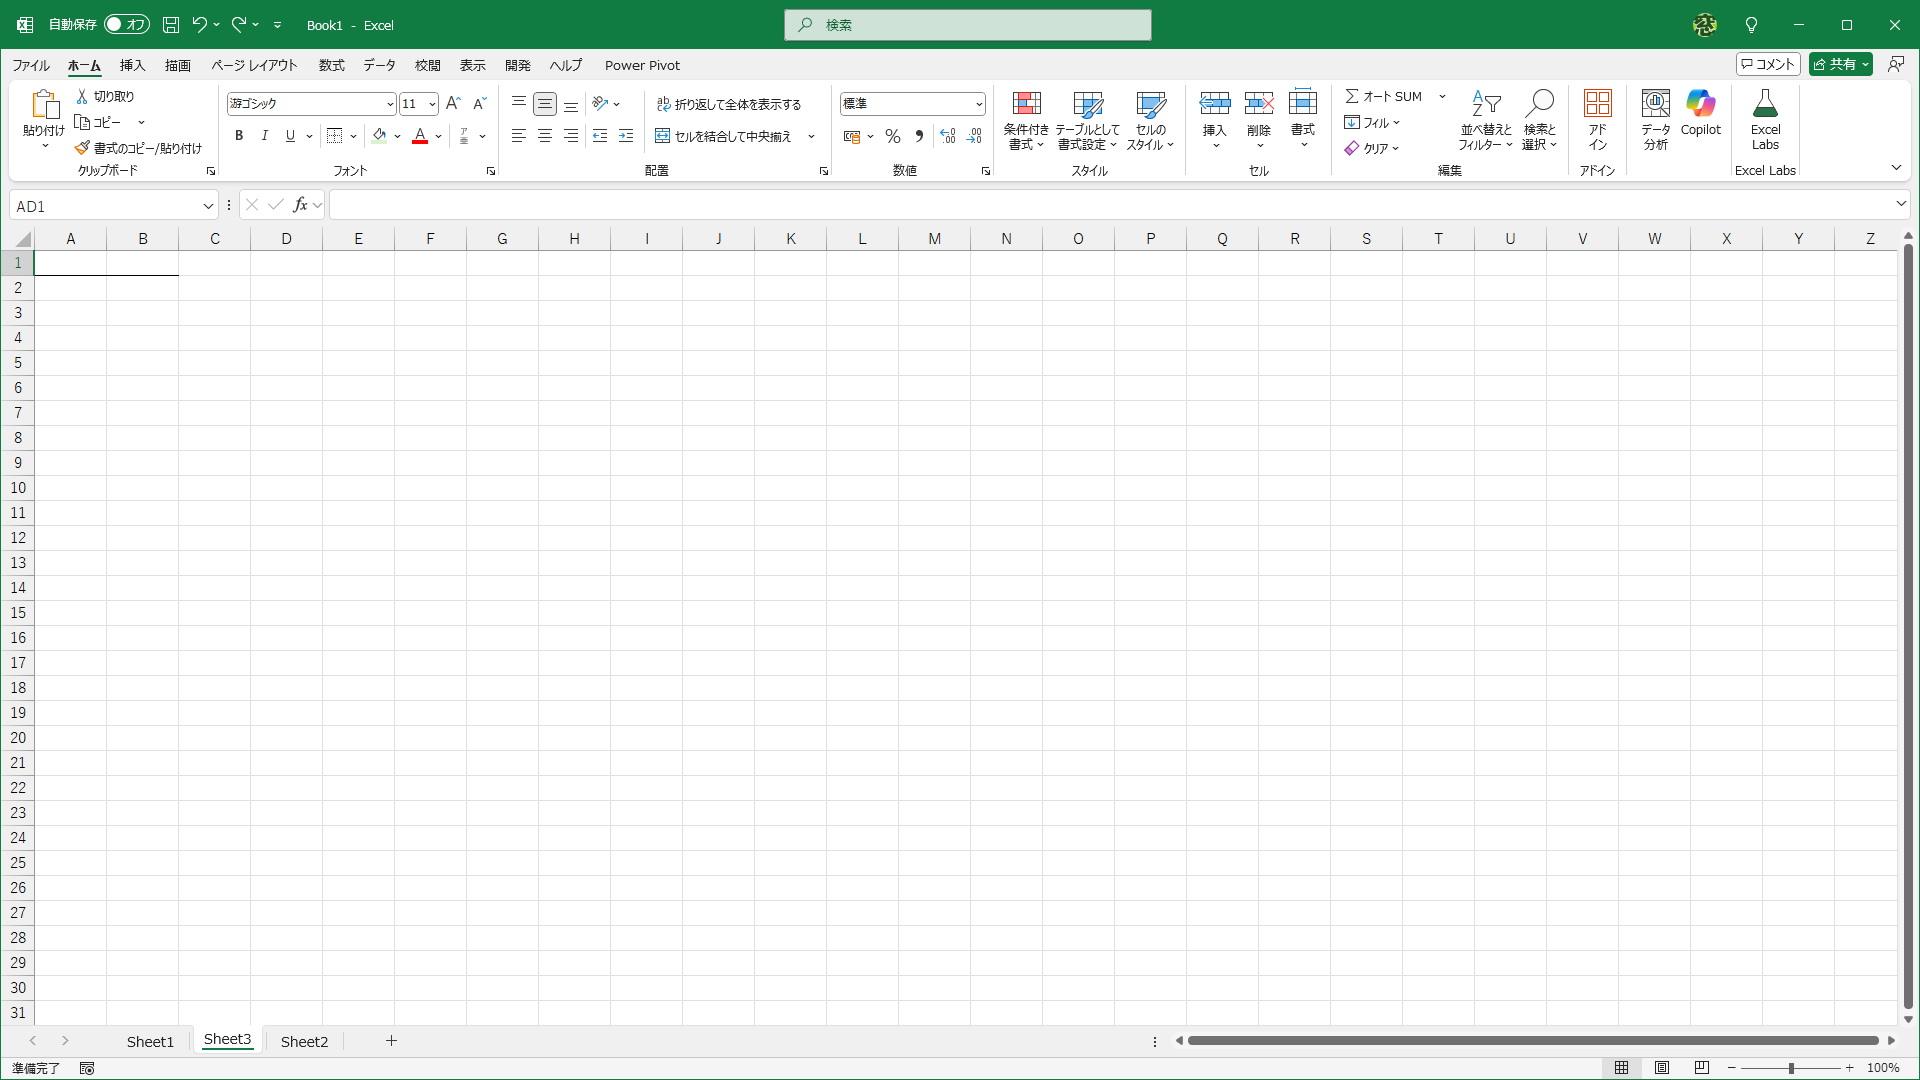The image size is (1920, 1080).
Task: Open the font name dropdown
Action: pyautogui.click(x=389, y=104)
